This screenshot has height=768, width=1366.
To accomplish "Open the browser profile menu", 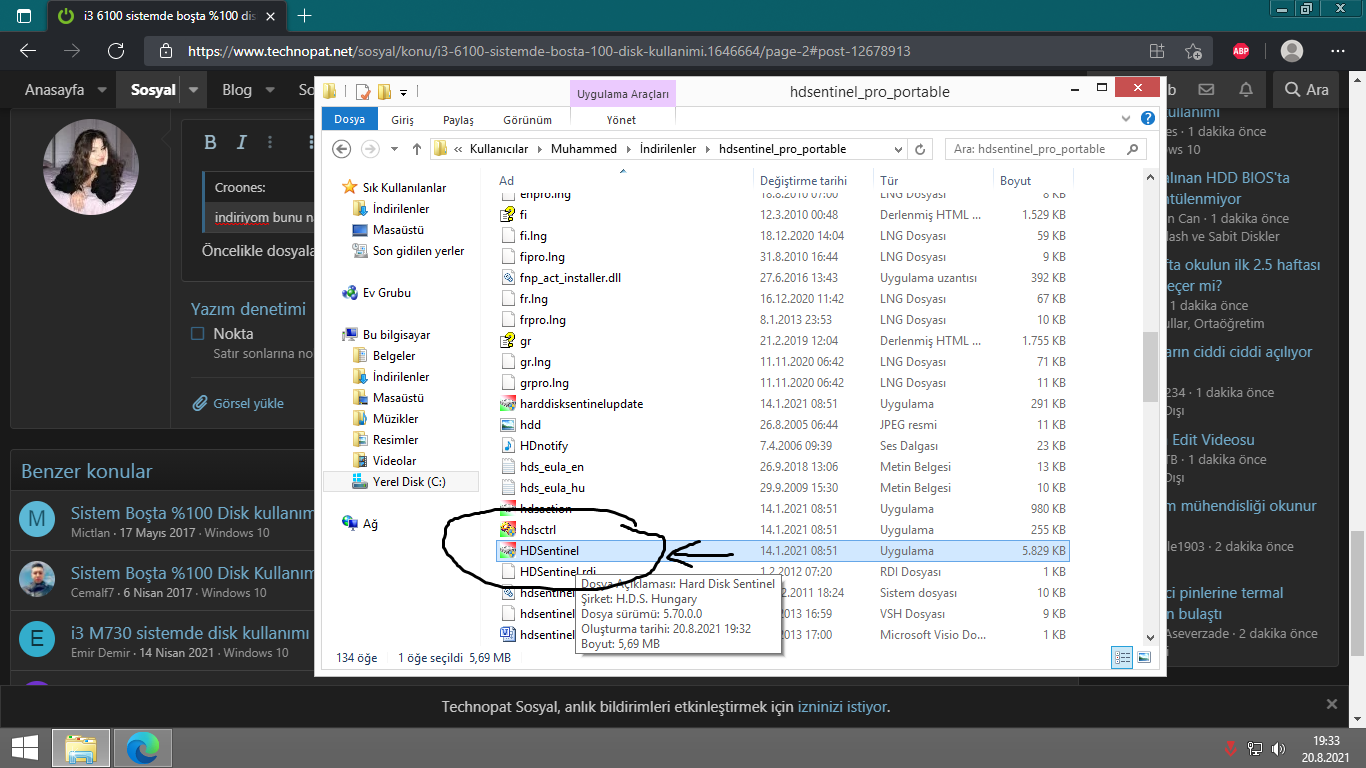I will [1292, 51].
